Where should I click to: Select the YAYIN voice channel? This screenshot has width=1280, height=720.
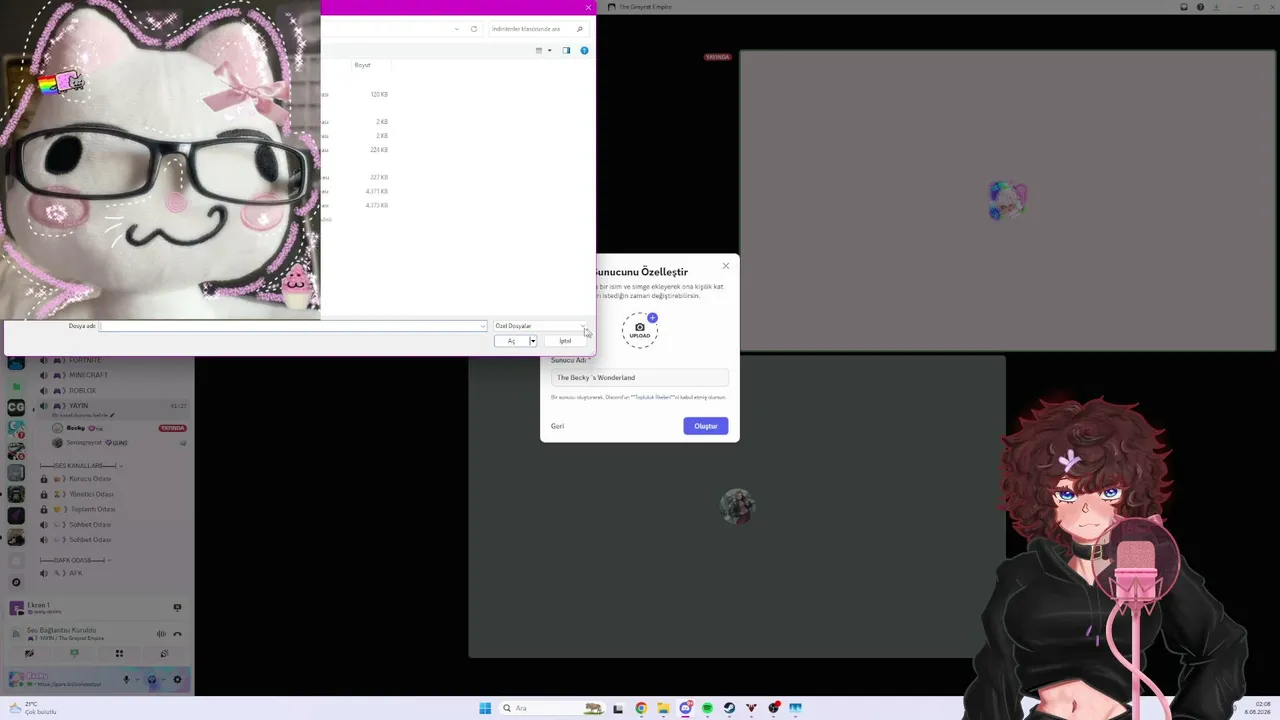coord(111,406)
